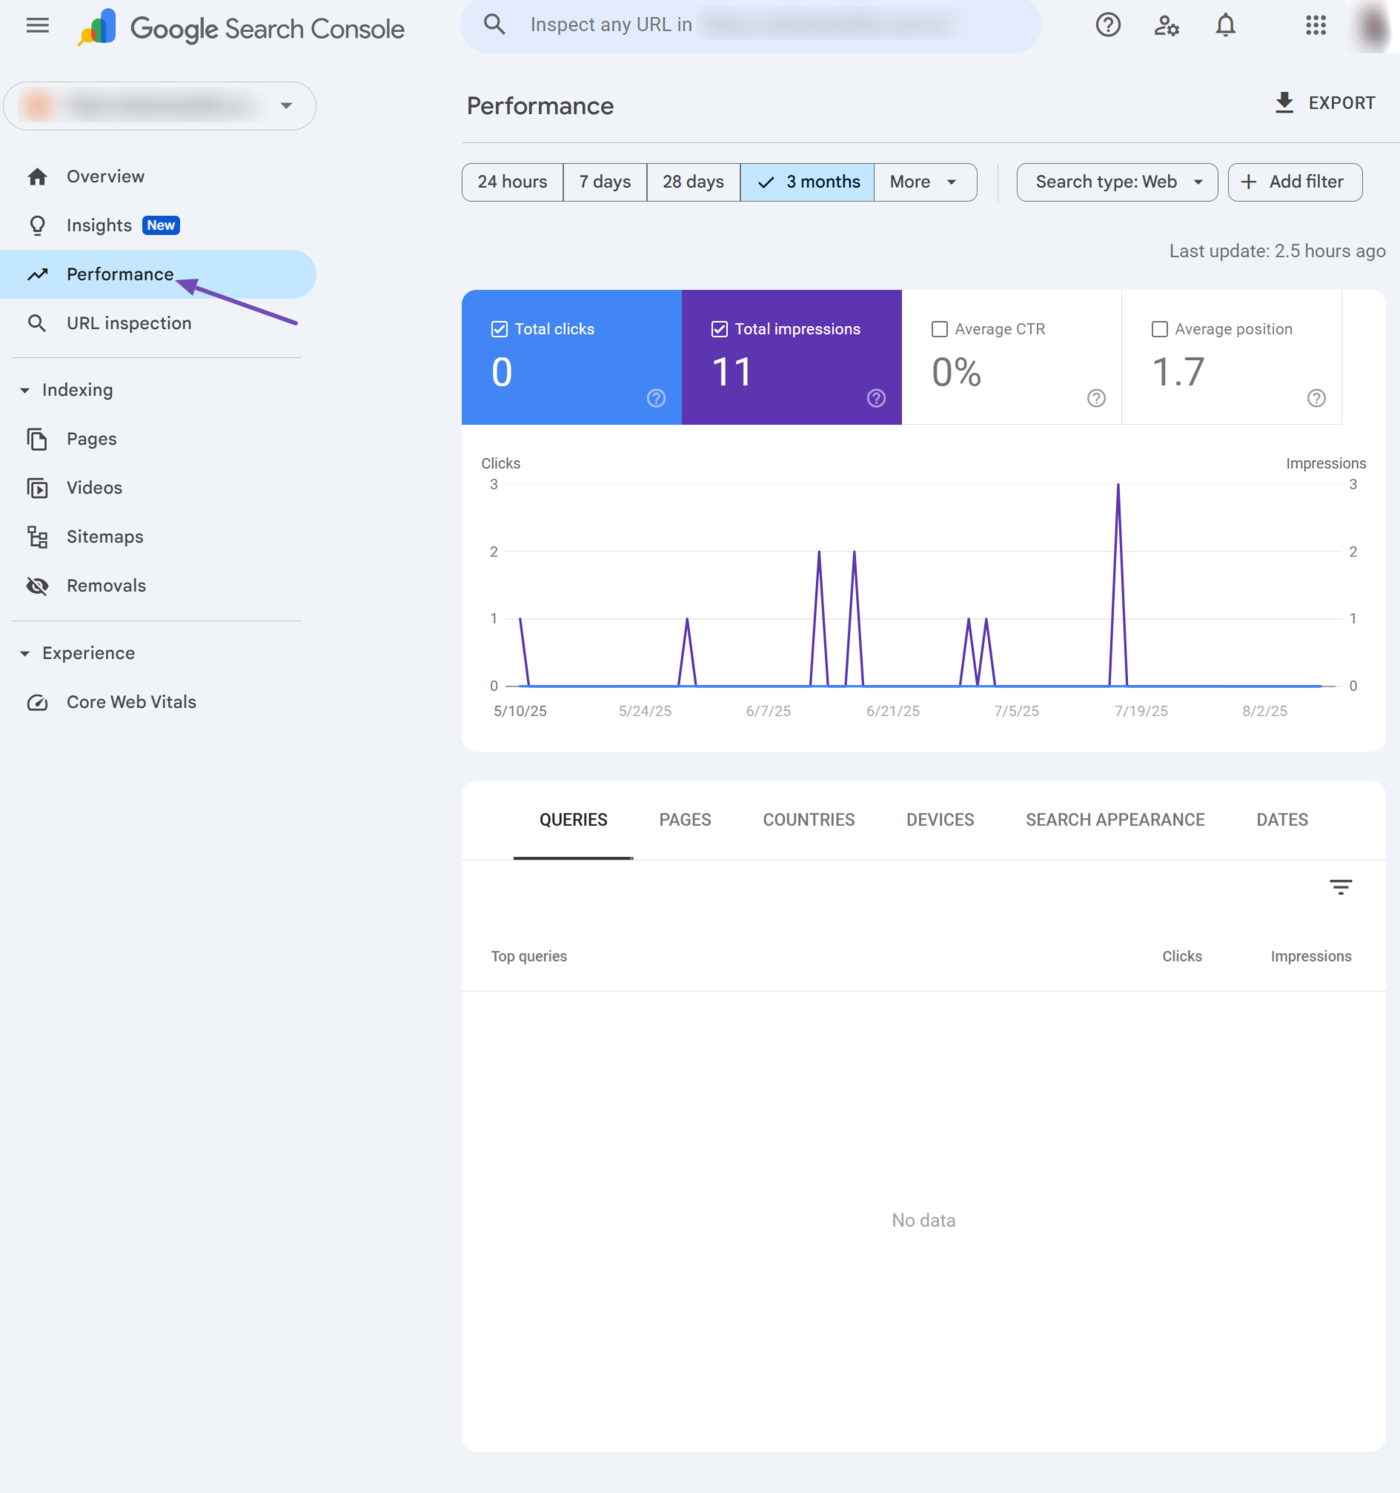1400x1493 pixels.
Task: Click the Add filter button
Action: pyautogui.click(x=1294, y=182)
